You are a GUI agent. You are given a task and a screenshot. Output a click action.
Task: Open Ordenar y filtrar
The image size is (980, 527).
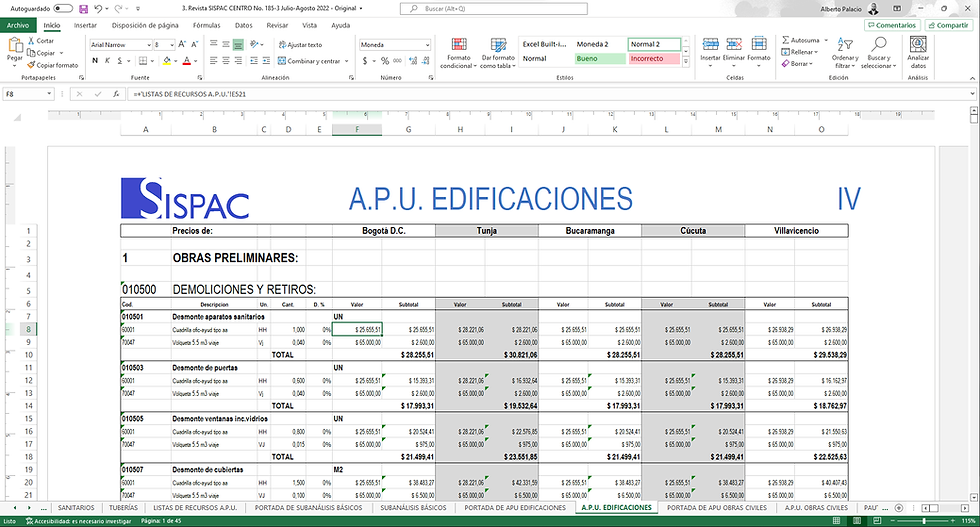coord(845,53)
